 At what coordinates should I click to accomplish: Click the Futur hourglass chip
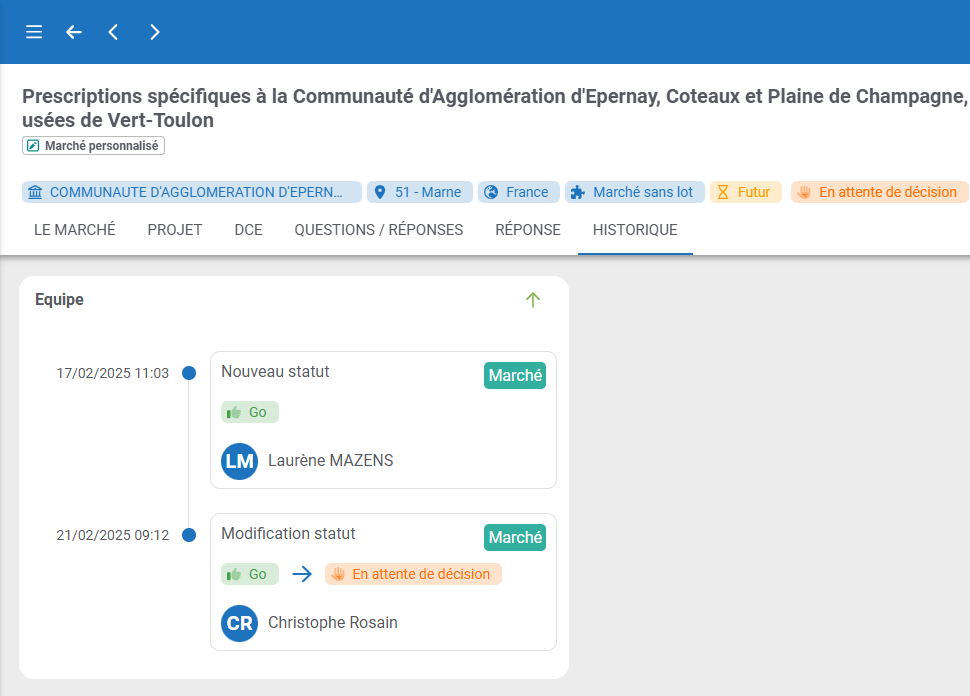coord(745,192)
